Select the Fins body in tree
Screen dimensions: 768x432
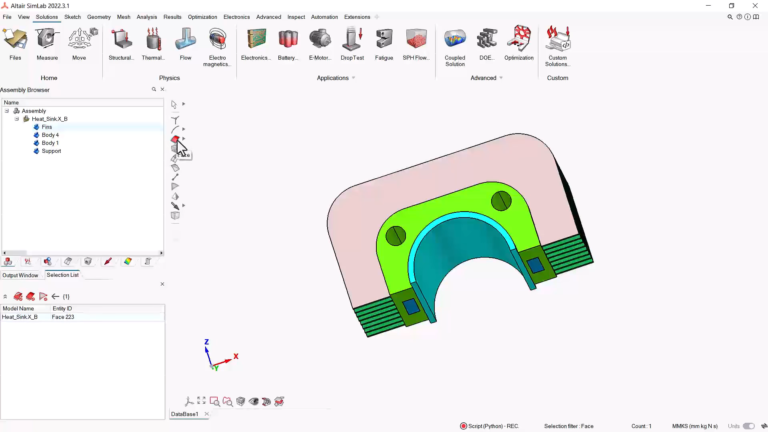47,127
